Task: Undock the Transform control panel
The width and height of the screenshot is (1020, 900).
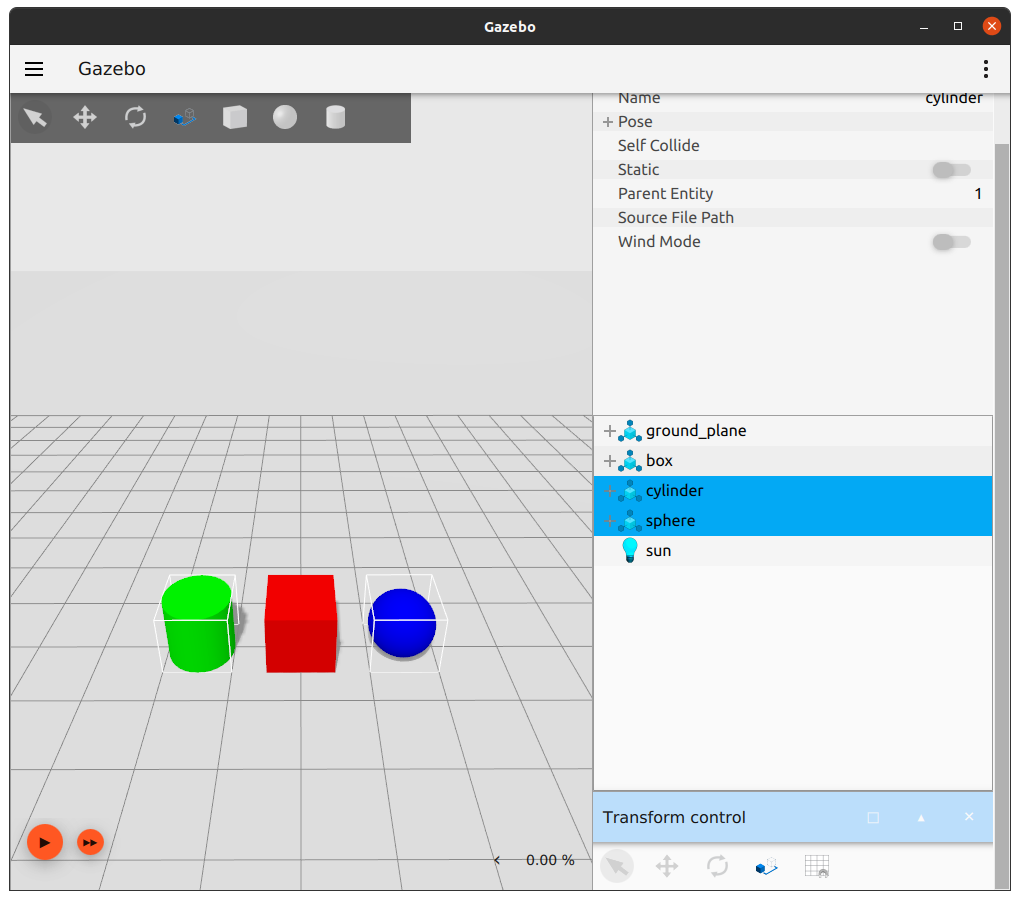Action: 873,817
